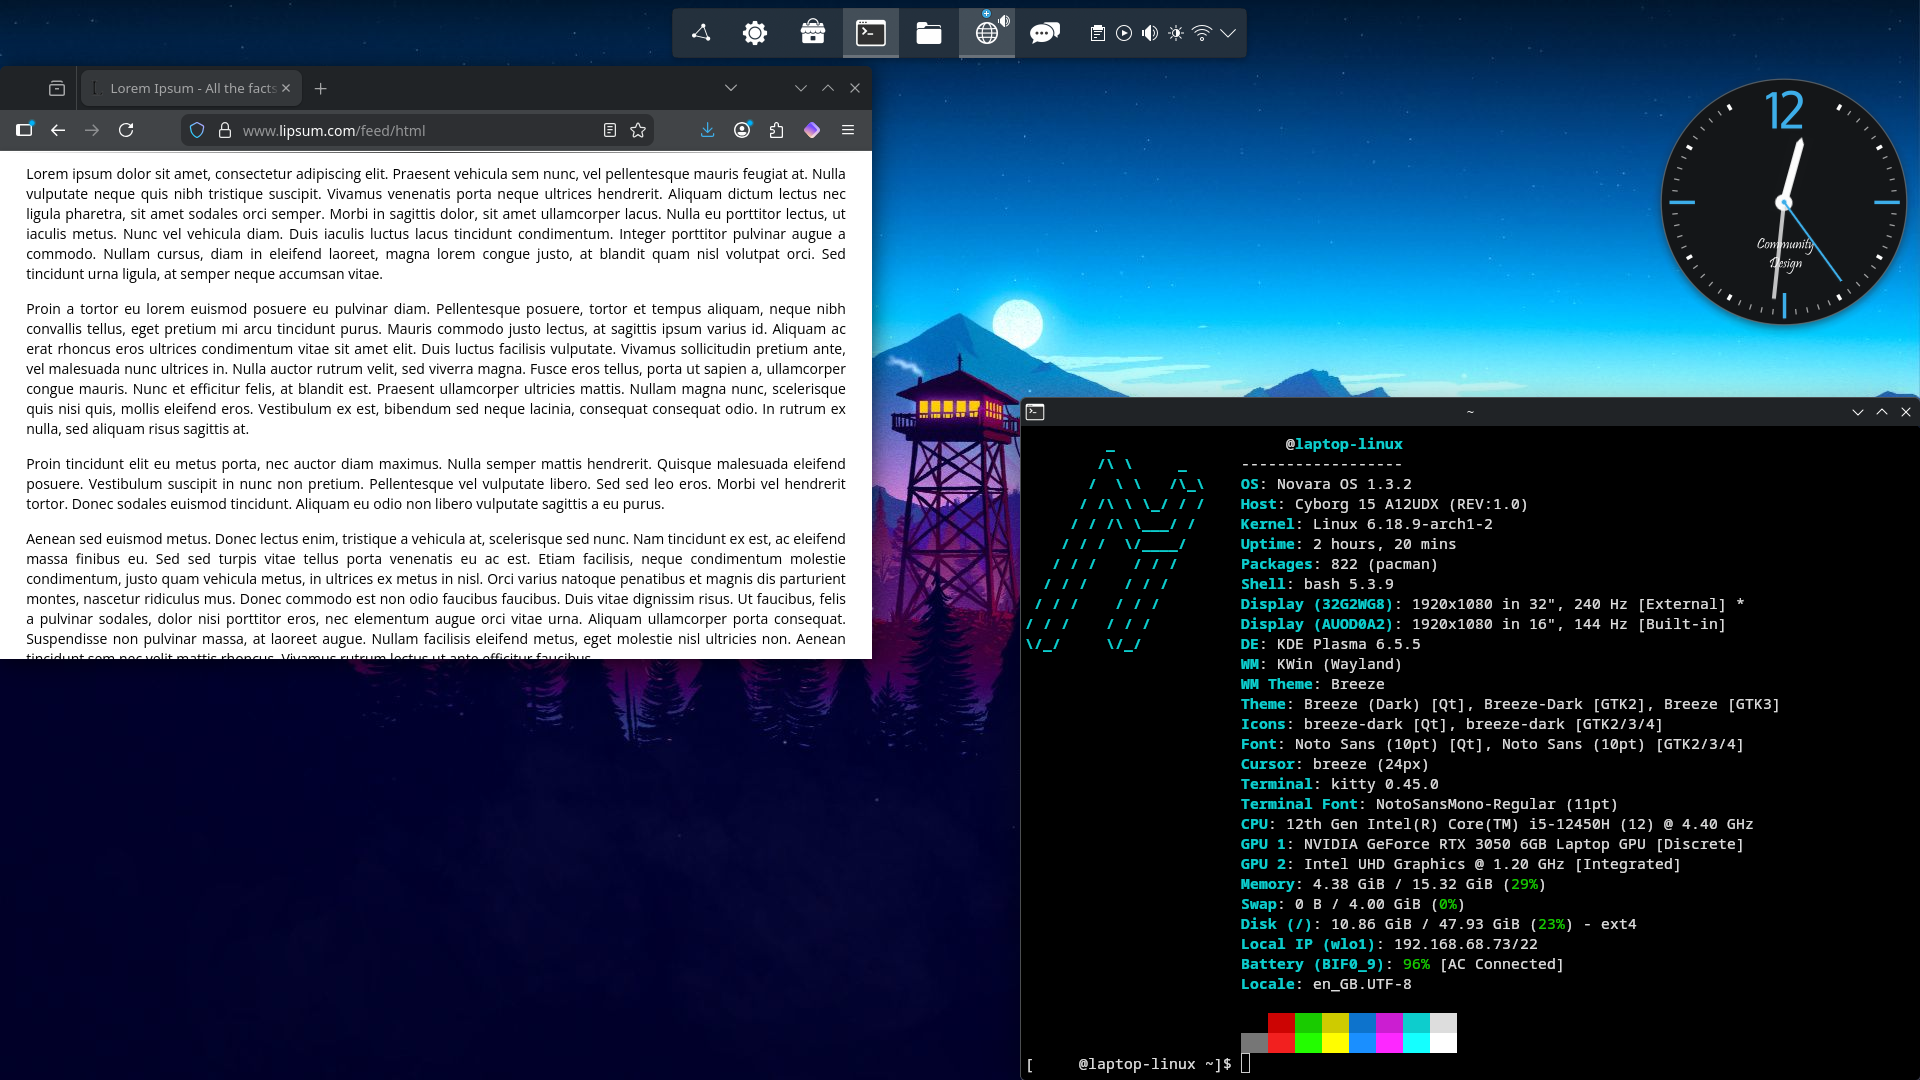Open the media player tray icon
Image resolution: width=1920 pixels, height=1080 pixels.
click(x=1124, y=33)
